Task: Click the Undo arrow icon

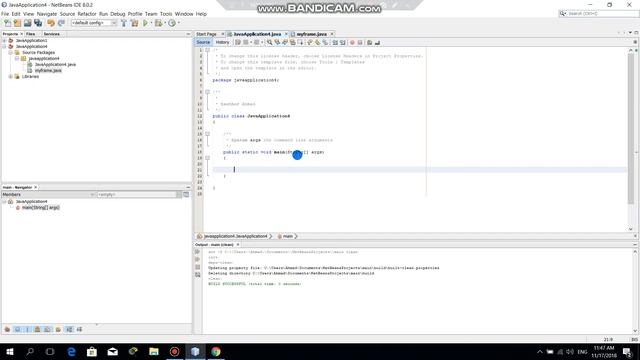Action: 51,23
